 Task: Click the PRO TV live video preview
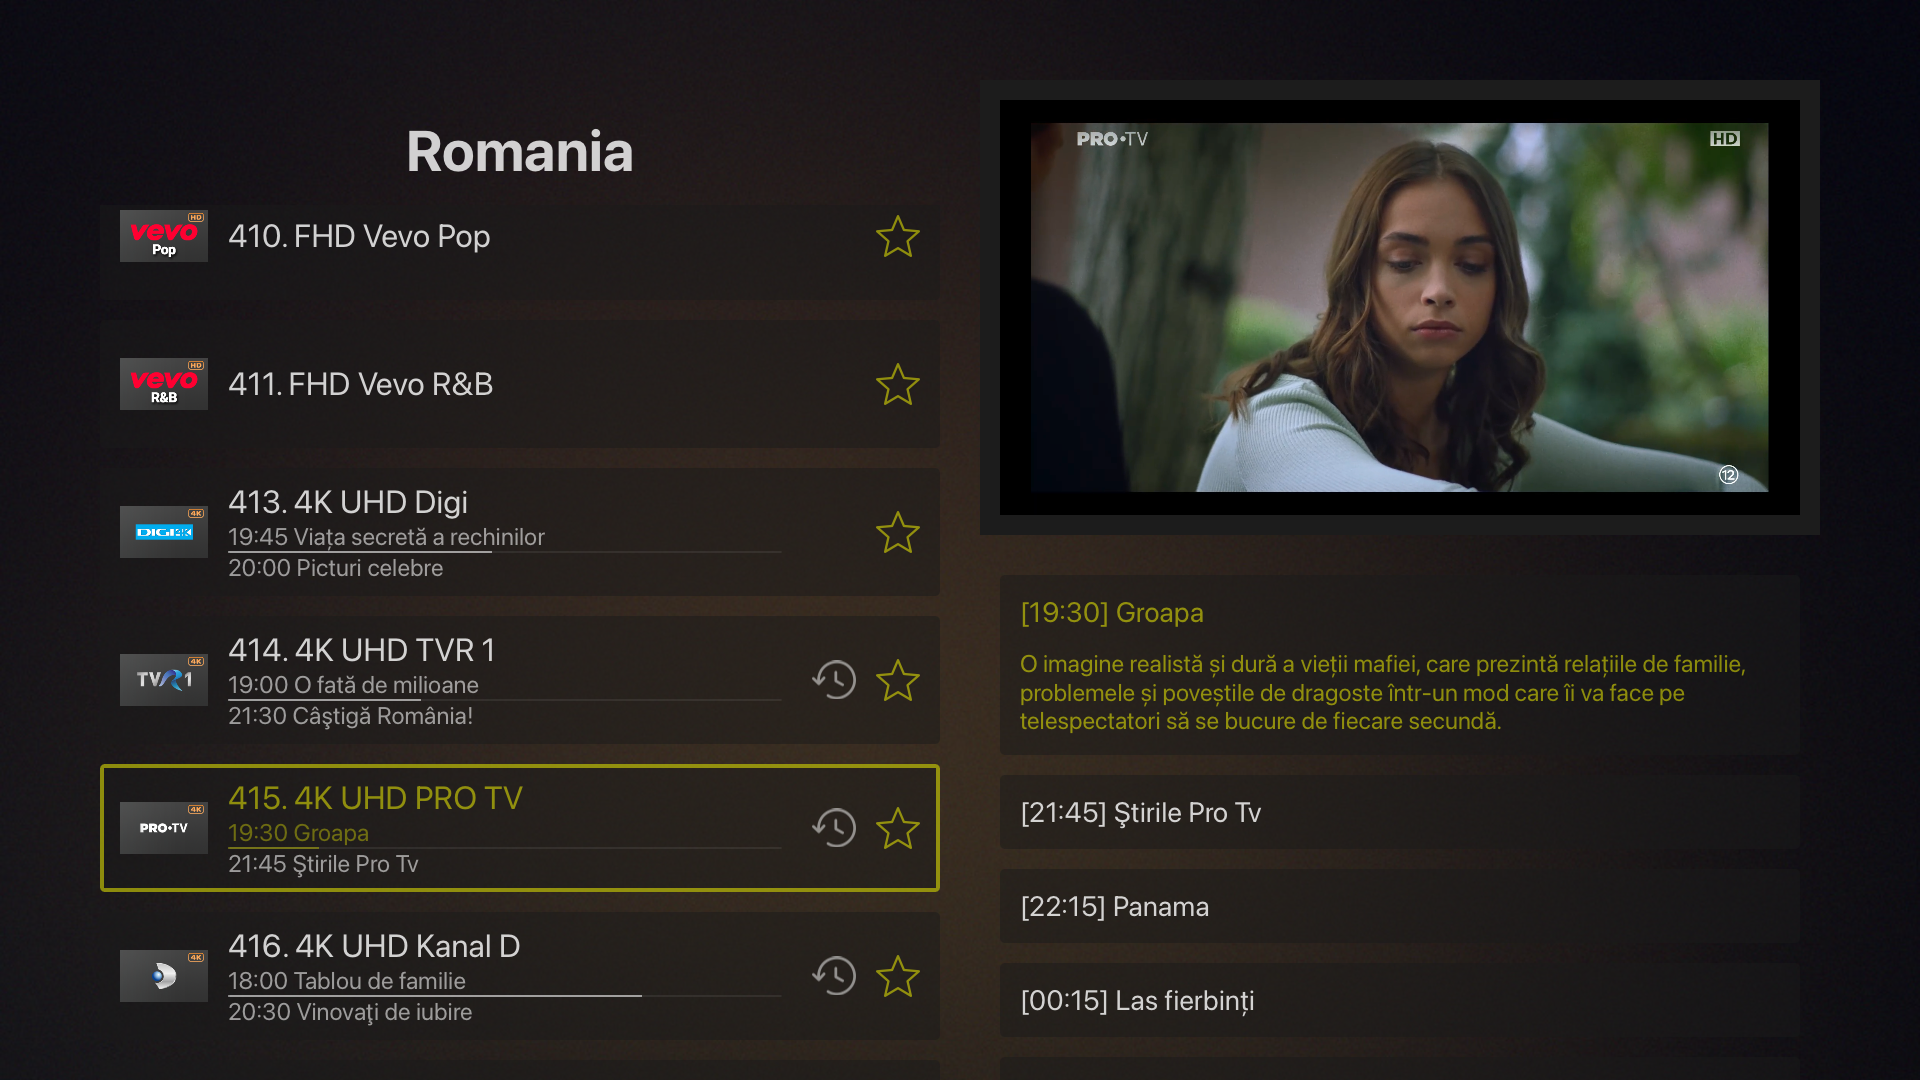(x=1400, y=307)
